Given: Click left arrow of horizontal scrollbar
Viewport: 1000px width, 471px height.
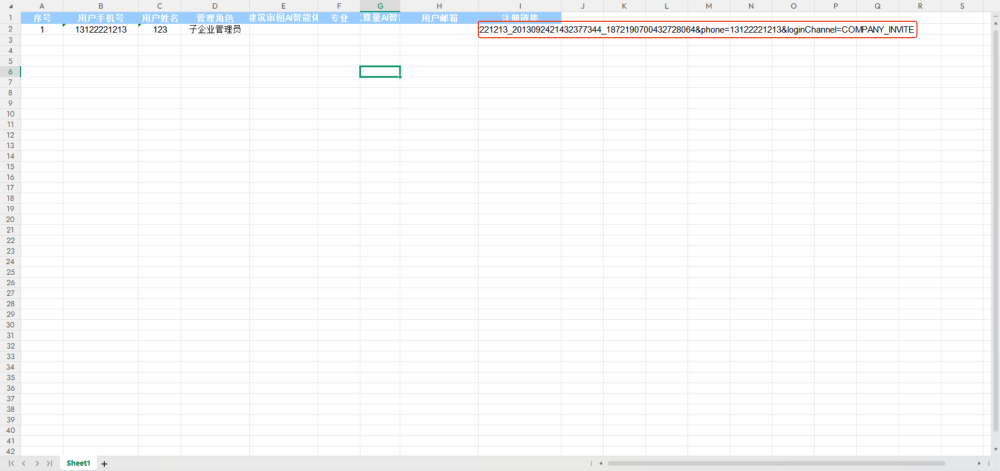Looking at the screenshot, I should [x=599, y=464].
